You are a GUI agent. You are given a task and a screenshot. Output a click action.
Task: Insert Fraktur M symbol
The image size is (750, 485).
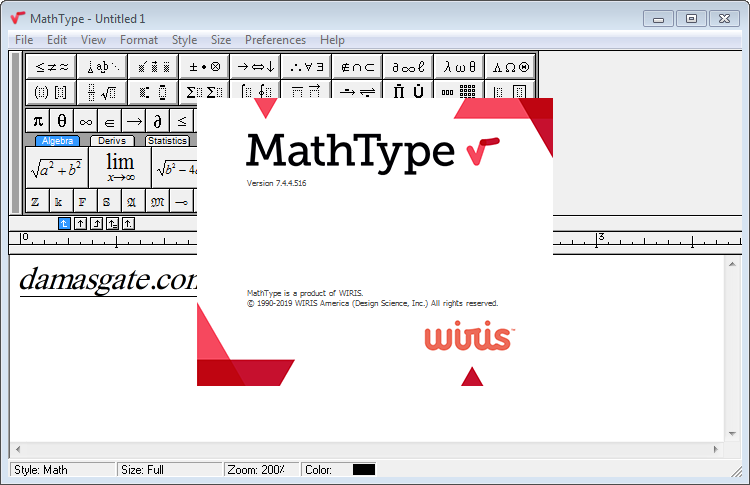(x=157, y=201)
